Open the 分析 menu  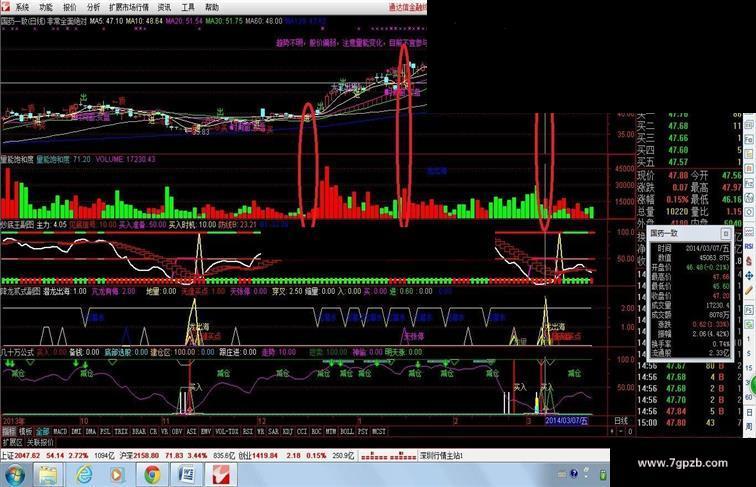(x=93, y=7)
